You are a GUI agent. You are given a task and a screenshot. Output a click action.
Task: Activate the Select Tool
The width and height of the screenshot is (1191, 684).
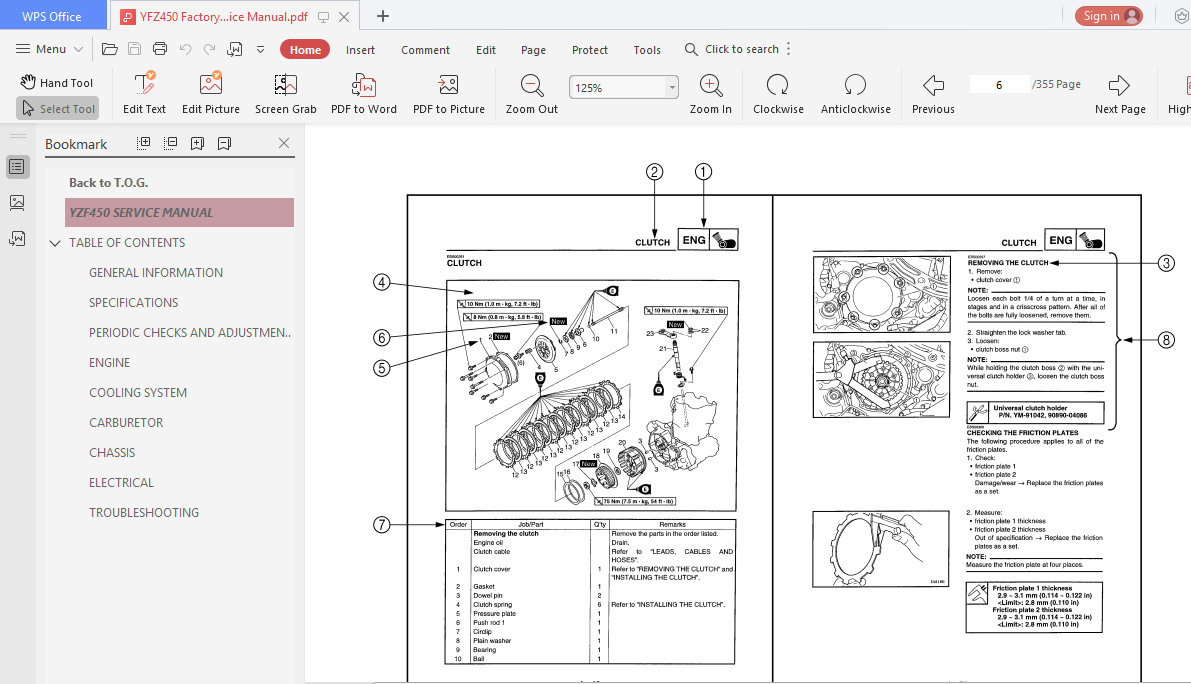point(58,109)
